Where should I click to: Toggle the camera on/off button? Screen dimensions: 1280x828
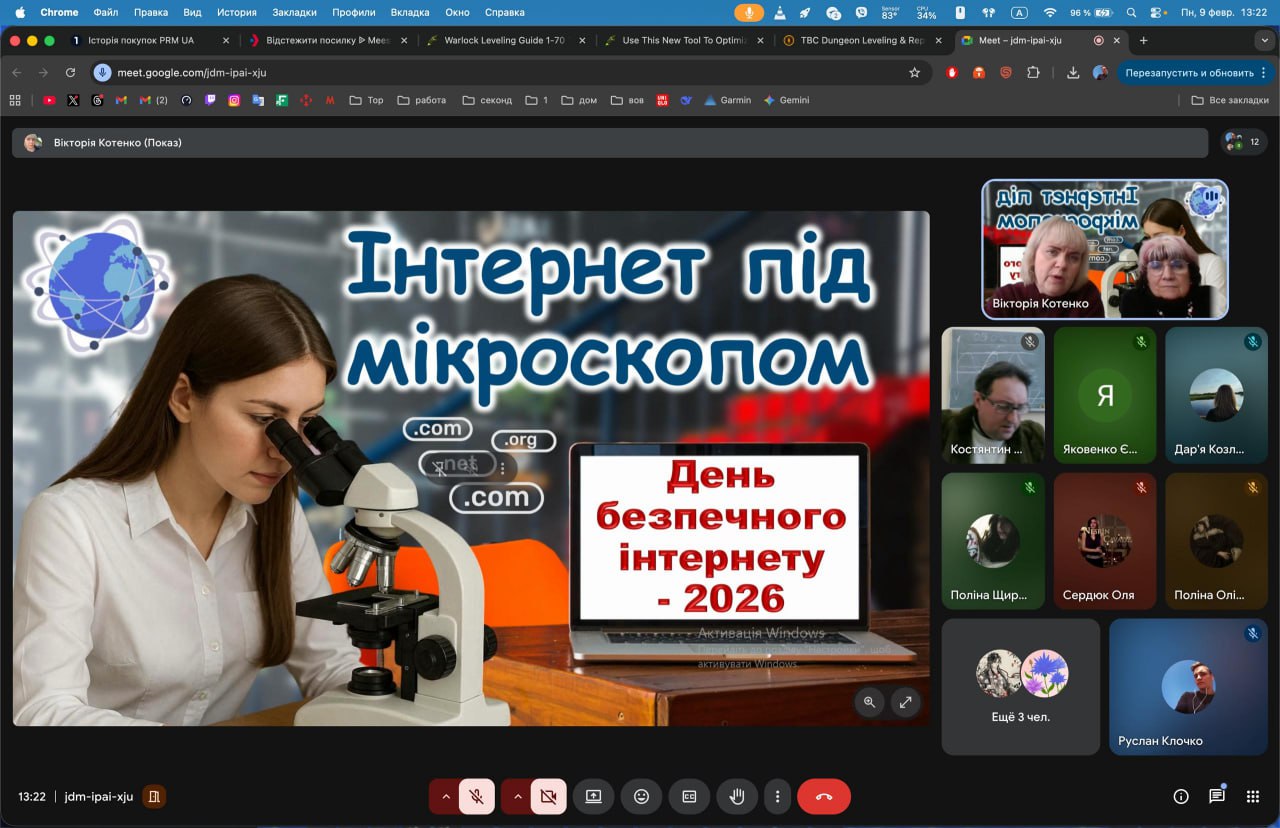click(548, 797)
